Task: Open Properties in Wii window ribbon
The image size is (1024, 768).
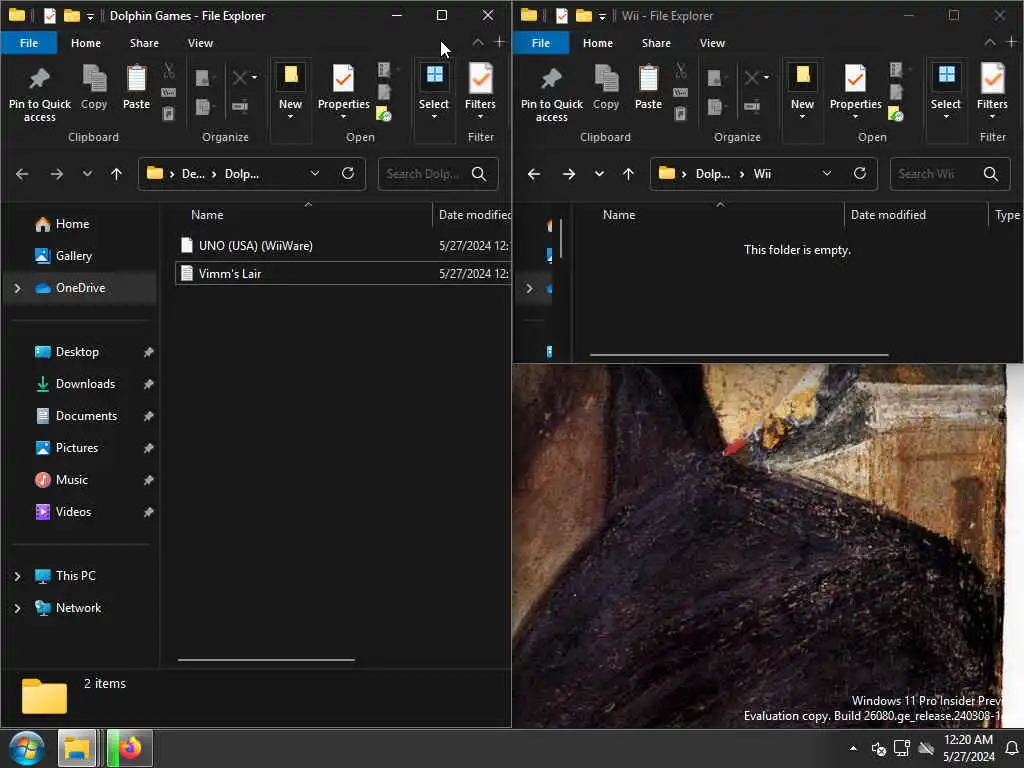Action: click(856, 91)
